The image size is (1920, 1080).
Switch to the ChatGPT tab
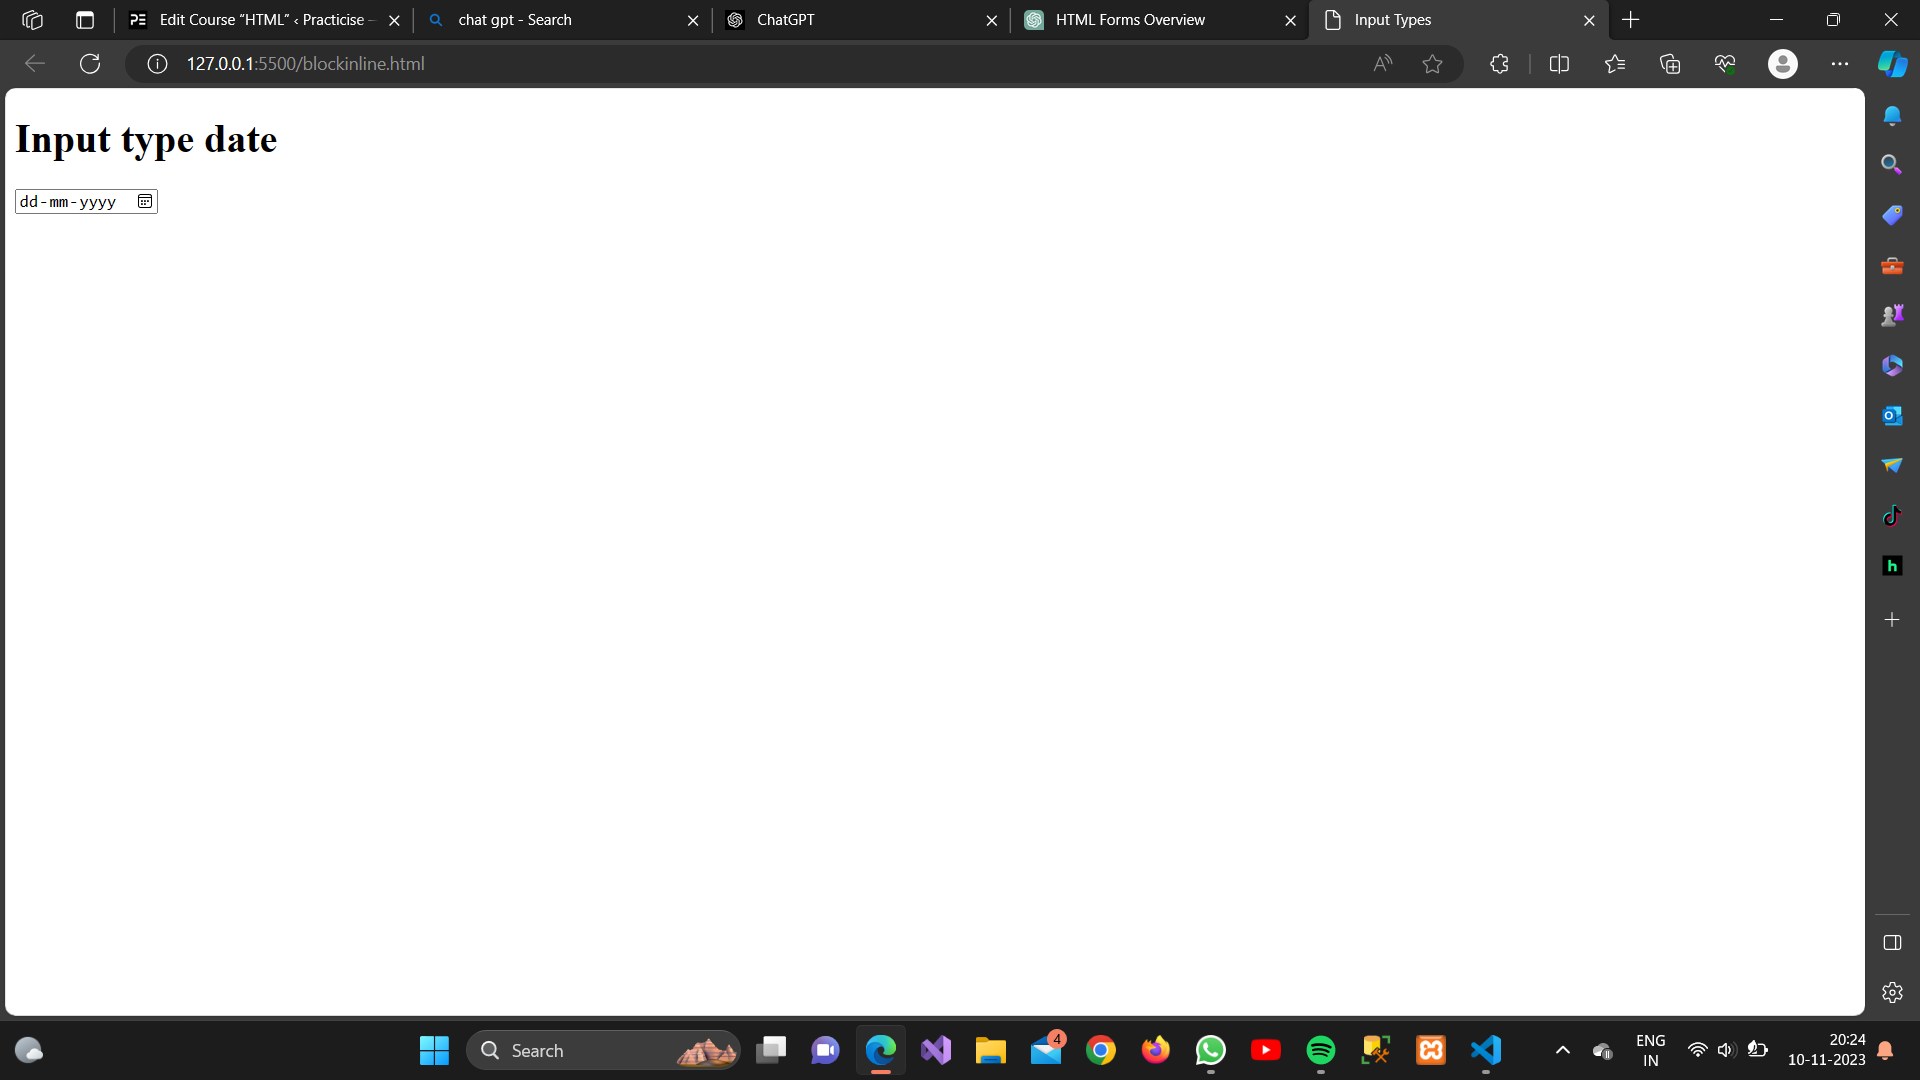tap(861, 20)
